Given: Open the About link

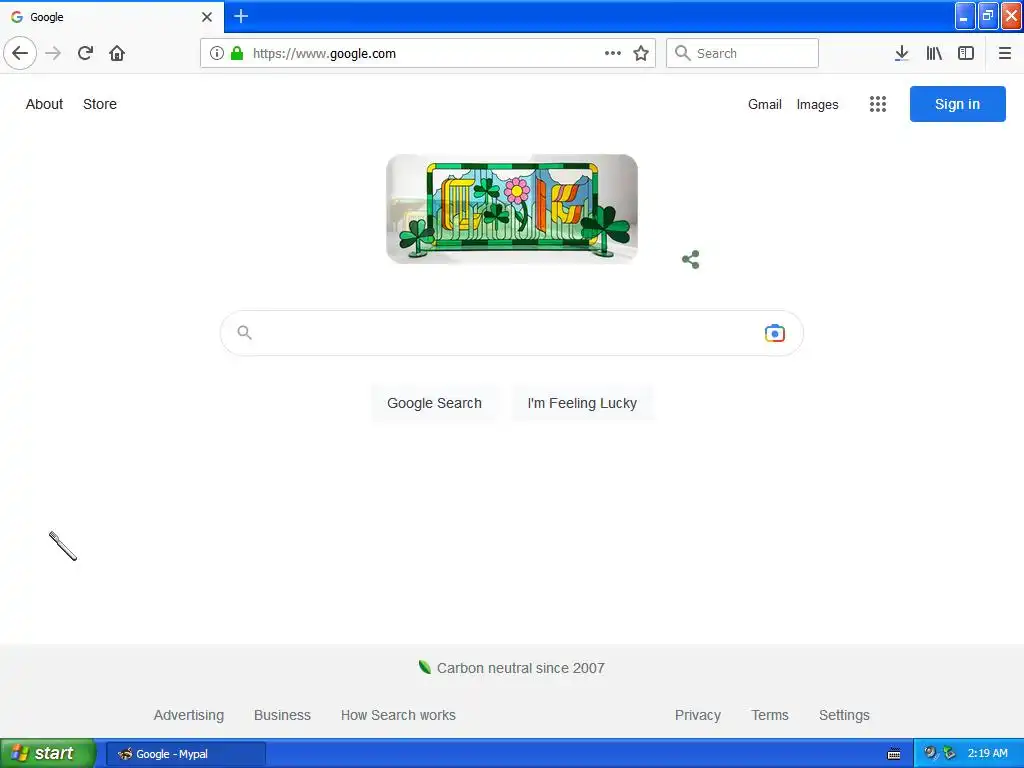Looking at the screenshot, I should tap(44, 104).
